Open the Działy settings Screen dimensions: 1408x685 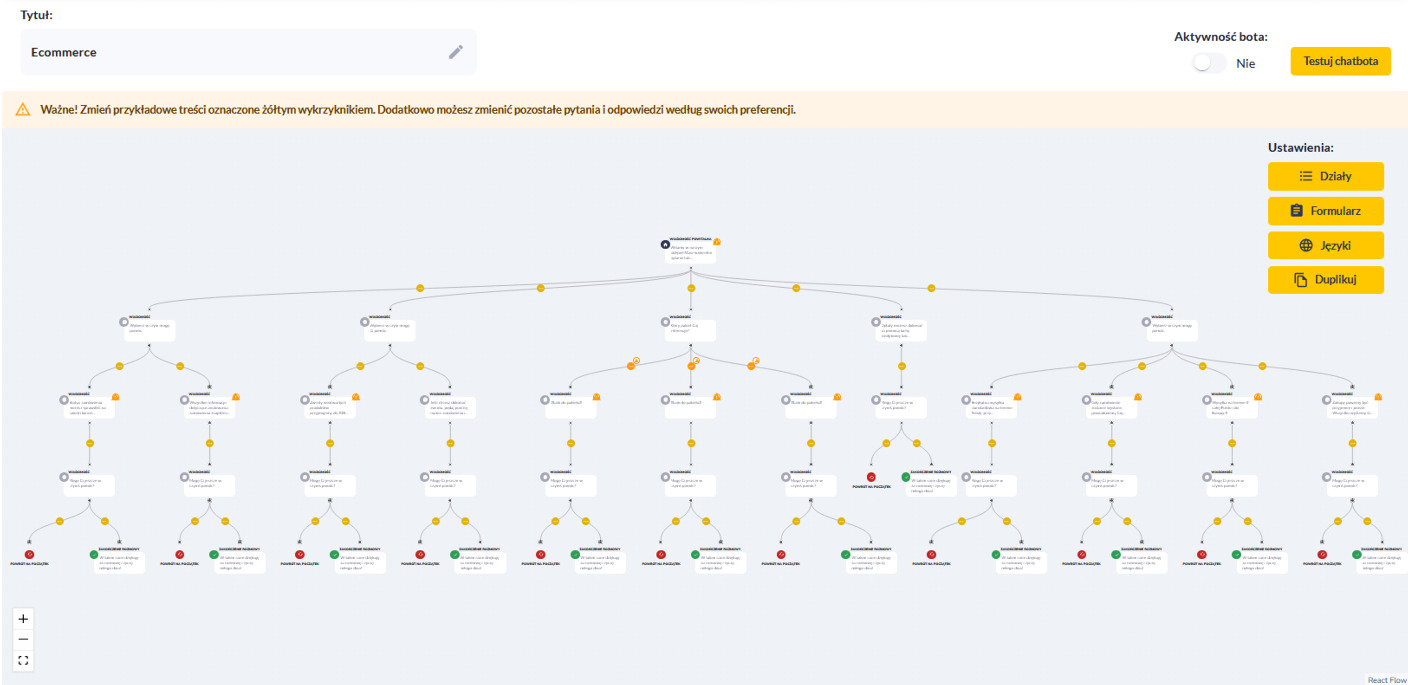point(1325,176)
